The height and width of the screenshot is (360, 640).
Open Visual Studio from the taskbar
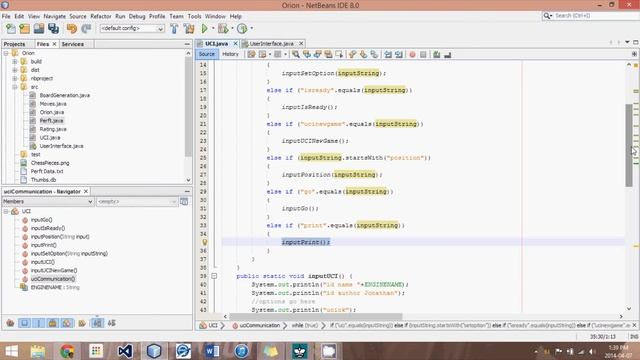click(124, 351)
